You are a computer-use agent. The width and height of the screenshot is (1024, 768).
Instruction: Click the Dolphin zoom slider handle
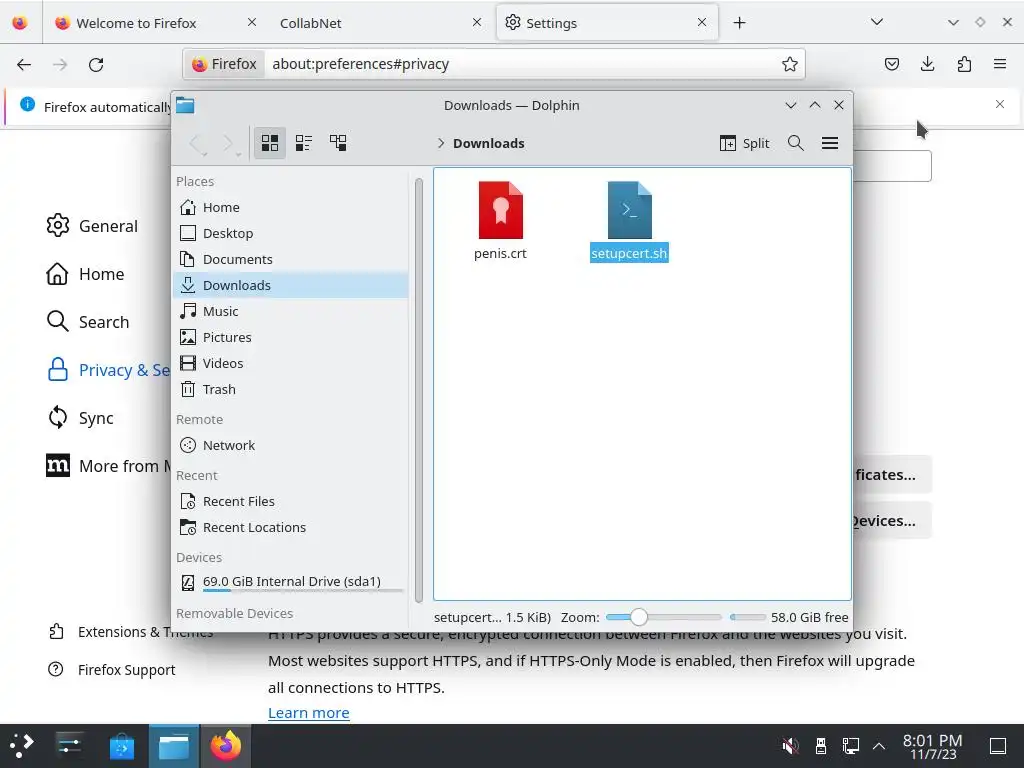click(639, 617)
